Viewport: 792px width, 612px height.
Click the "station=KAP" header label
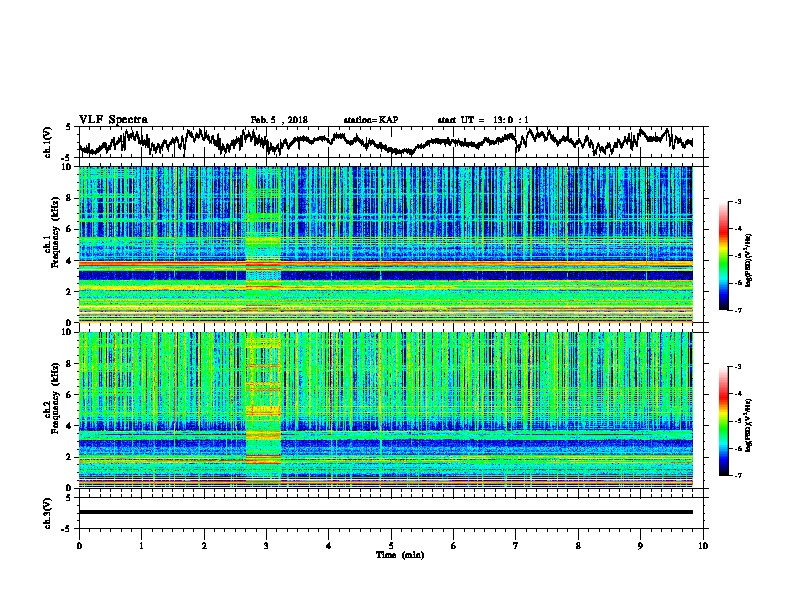(370, 120)
